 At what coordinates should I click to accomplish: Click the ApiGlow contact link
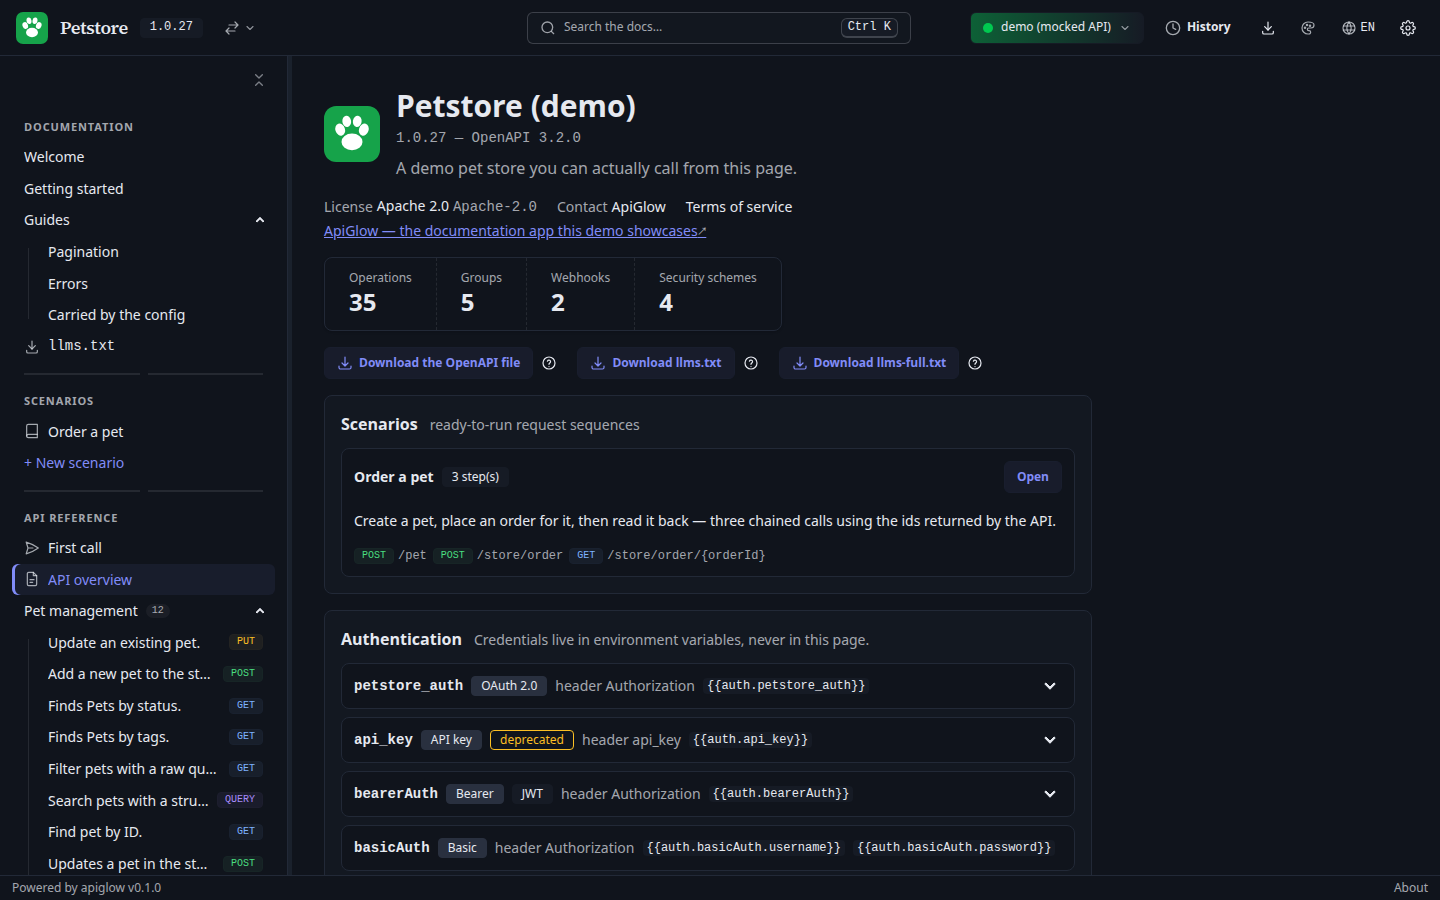638,207
